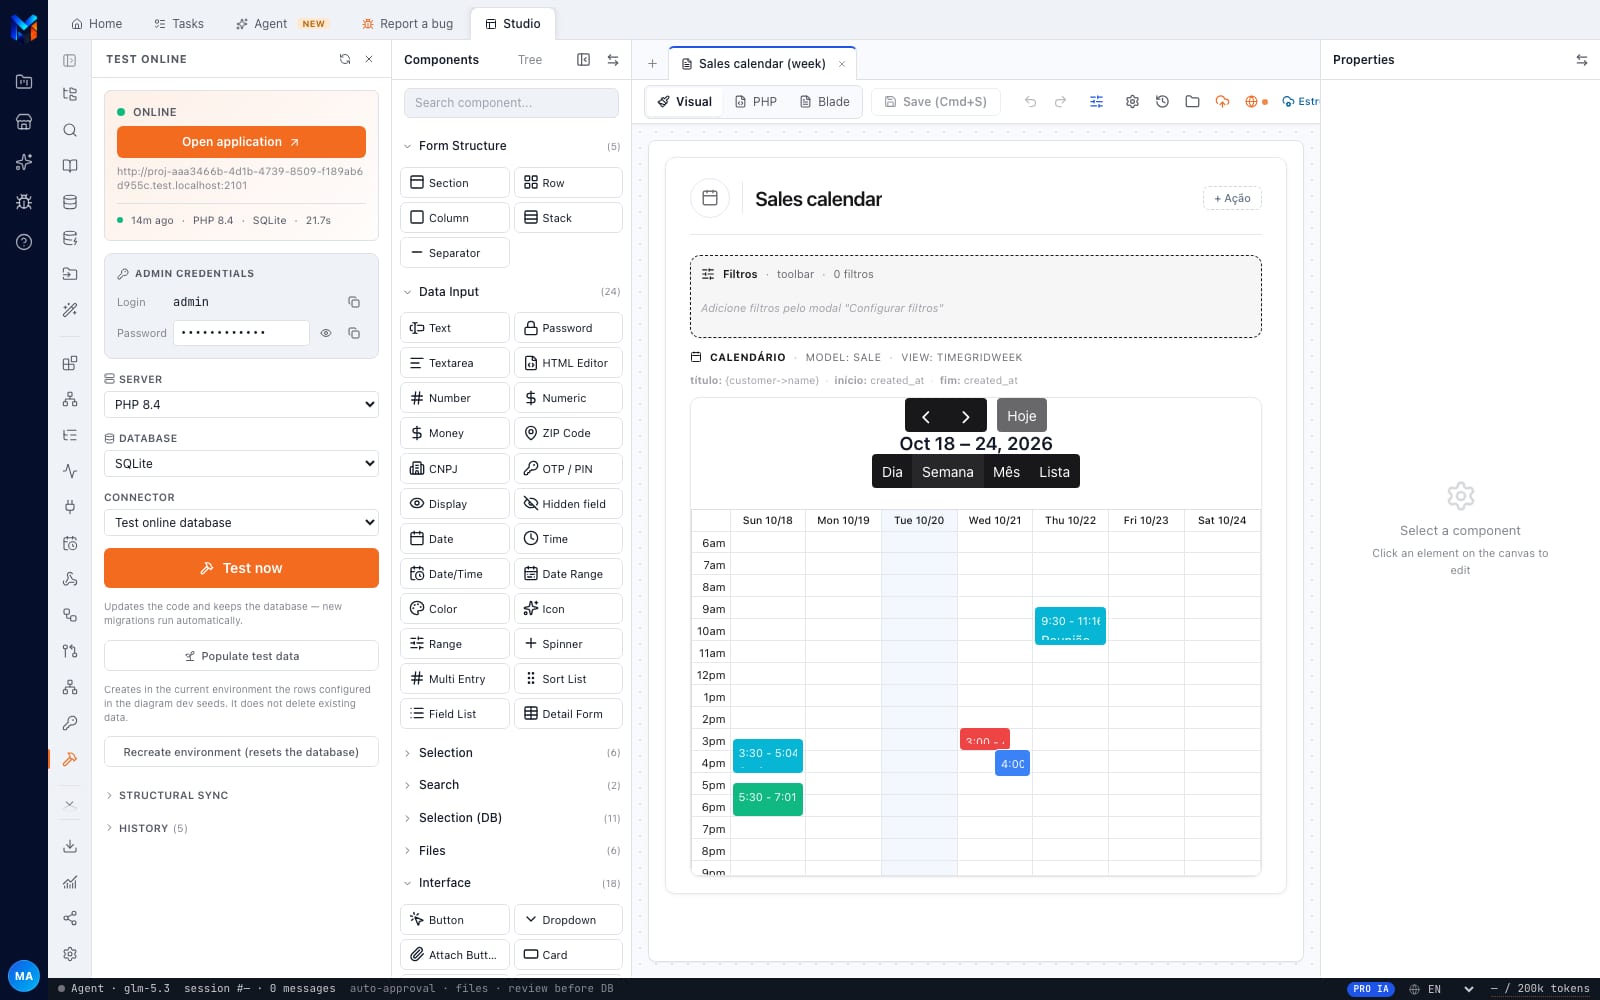Click the Open application button
This screenshot has height=1000, width=1600.
241,142
